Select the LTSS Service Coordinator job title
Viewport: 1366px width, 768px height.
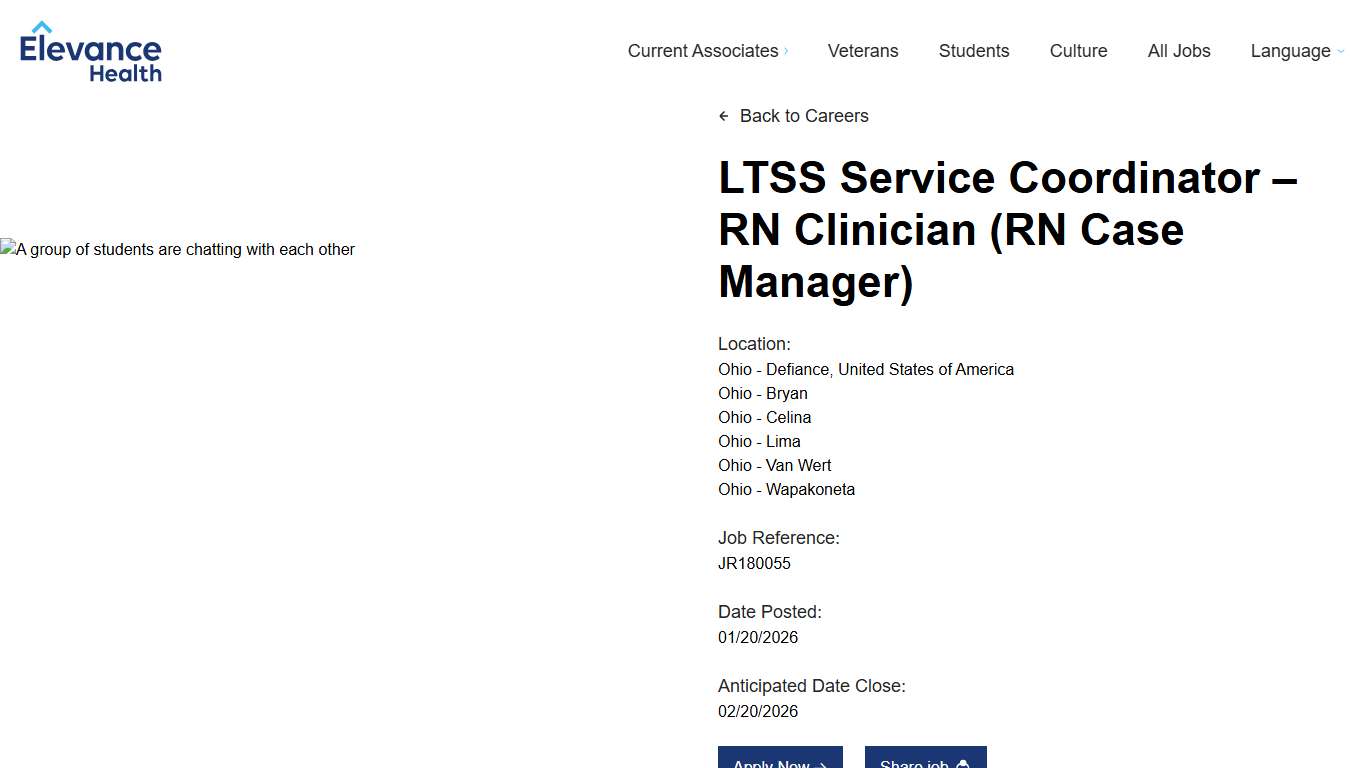tap(1008, 229)
